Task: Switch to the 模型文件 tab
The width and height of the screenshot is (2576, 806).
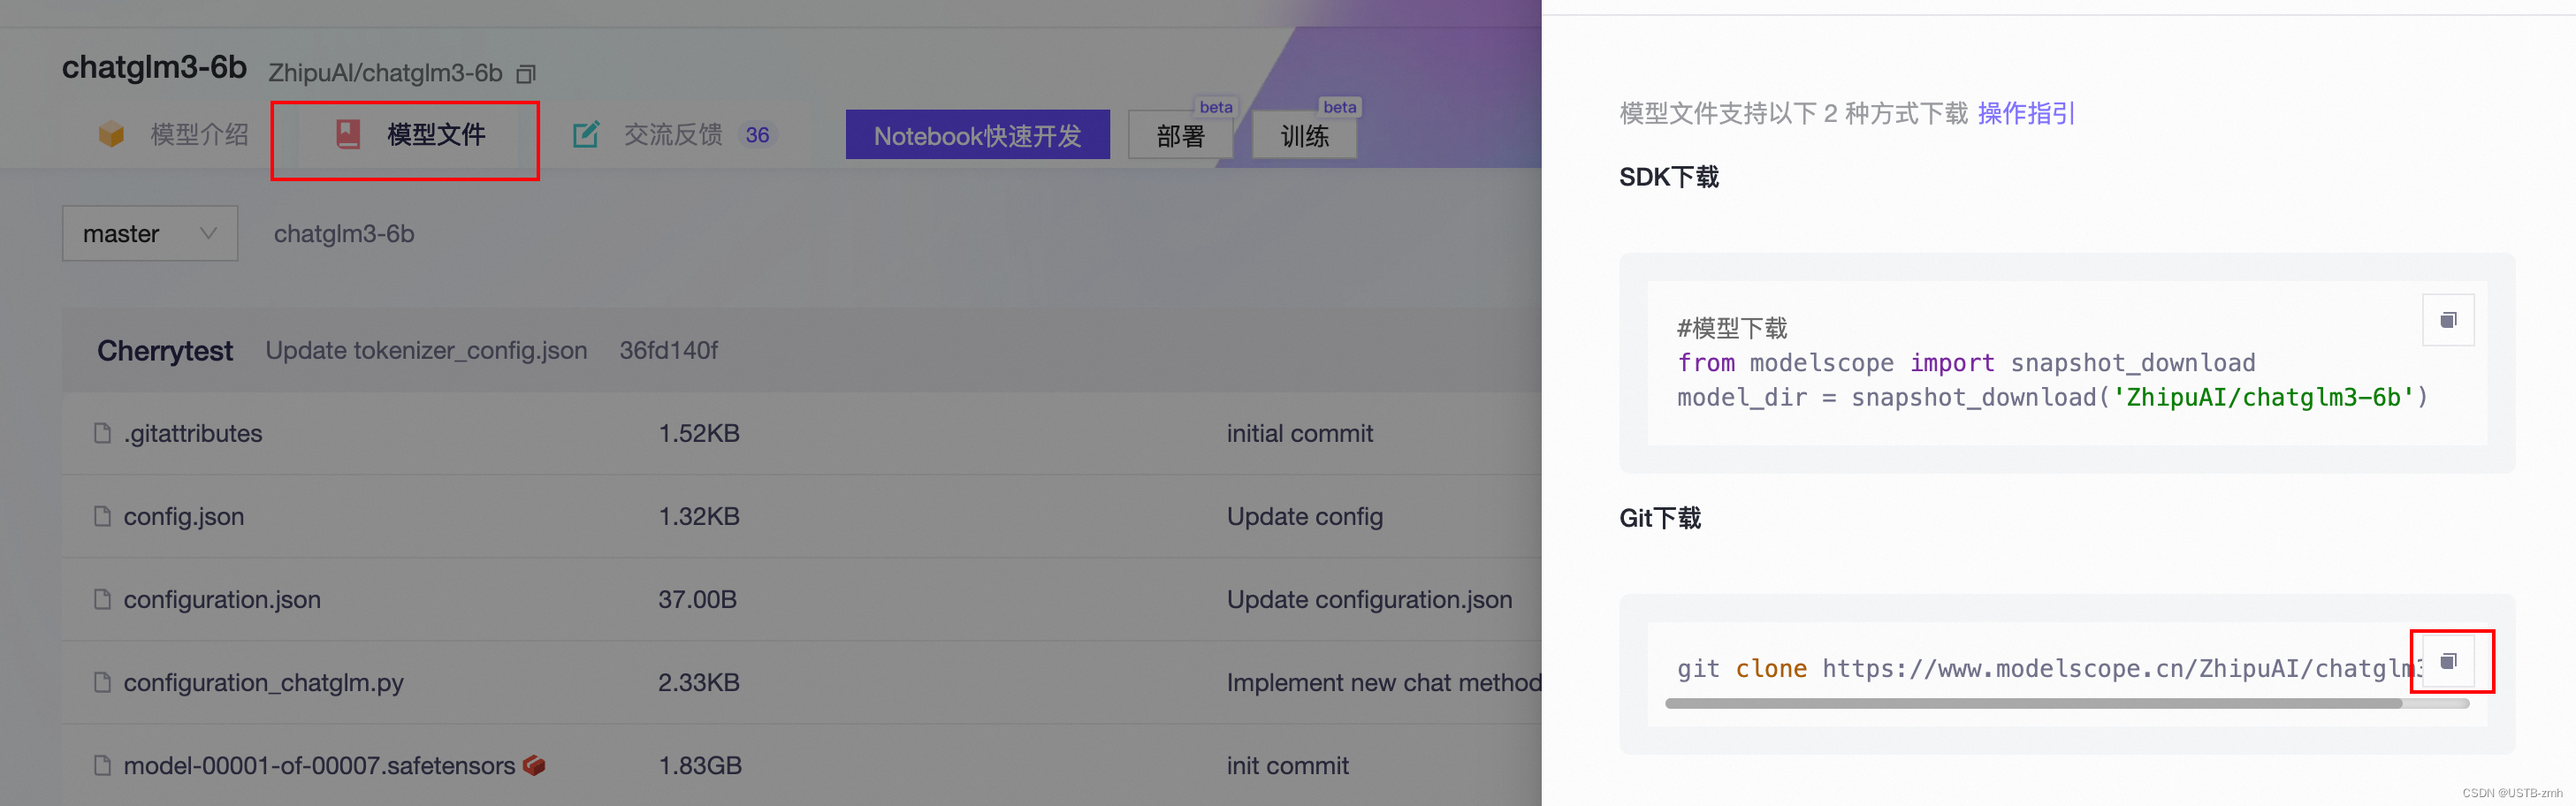Action: point(410,134)
